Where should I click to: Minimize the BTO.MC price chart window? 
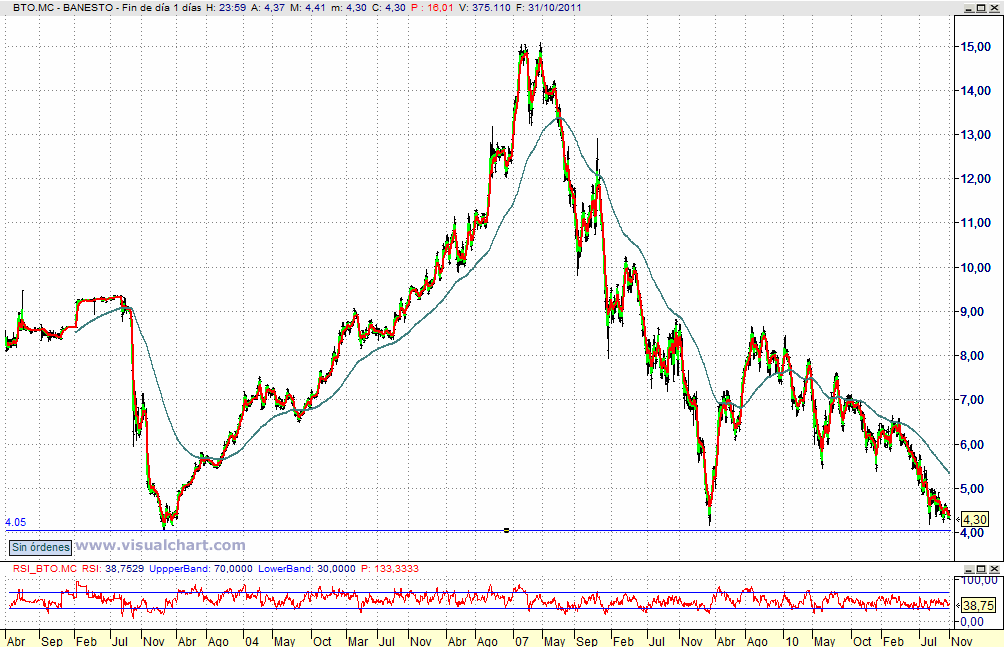point(970,8)
